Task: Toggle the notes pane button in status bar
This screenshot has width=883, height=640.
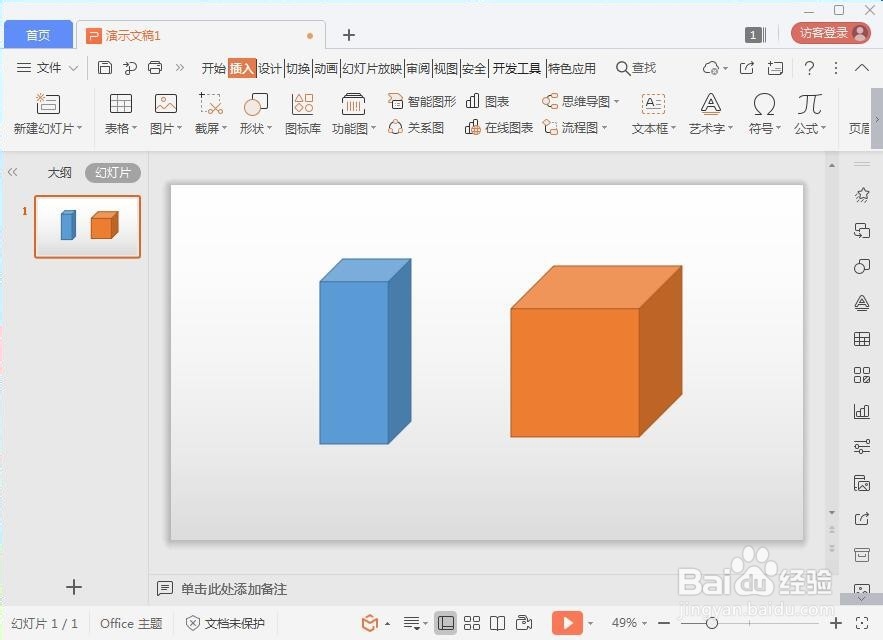Action: tap(412, 623)
